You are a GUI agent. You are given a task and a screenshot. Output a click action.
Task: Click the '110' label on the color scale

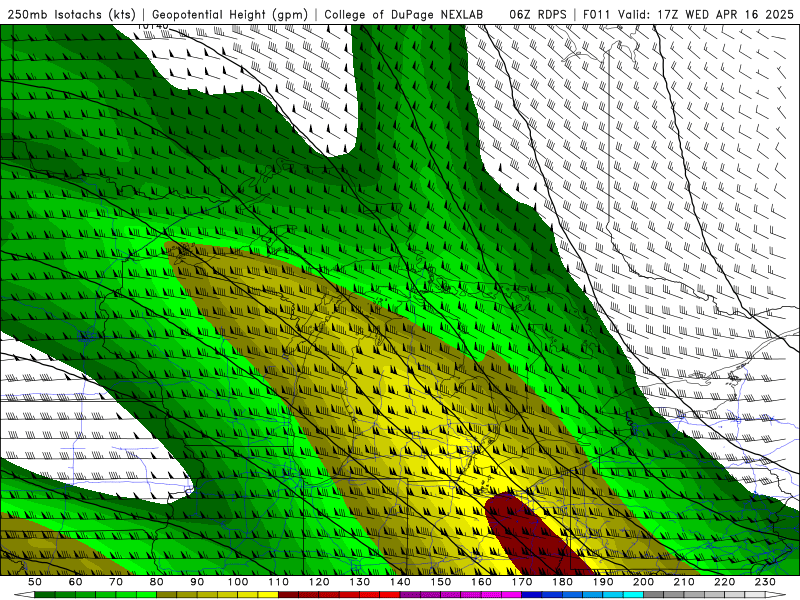tap(279, 582)
